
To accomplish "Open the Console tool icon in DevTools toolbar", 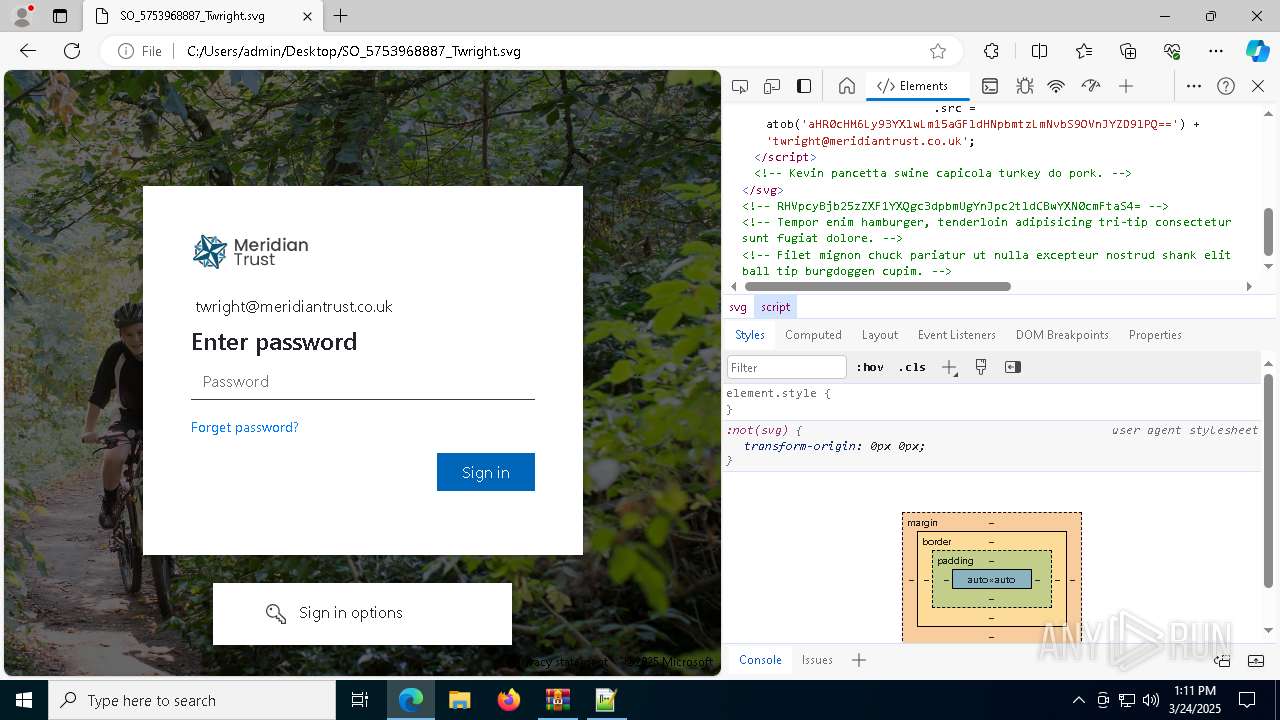I will pos(990,86).
